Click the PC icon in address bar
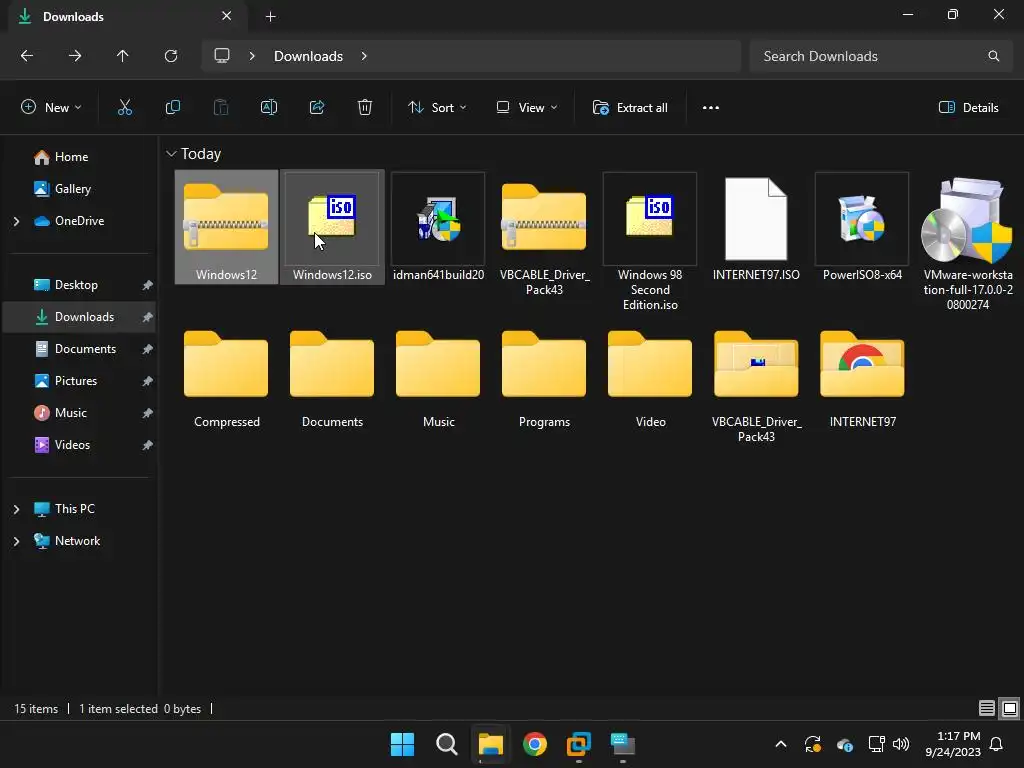Screen dimensions: 1024x768 (222, 56)
